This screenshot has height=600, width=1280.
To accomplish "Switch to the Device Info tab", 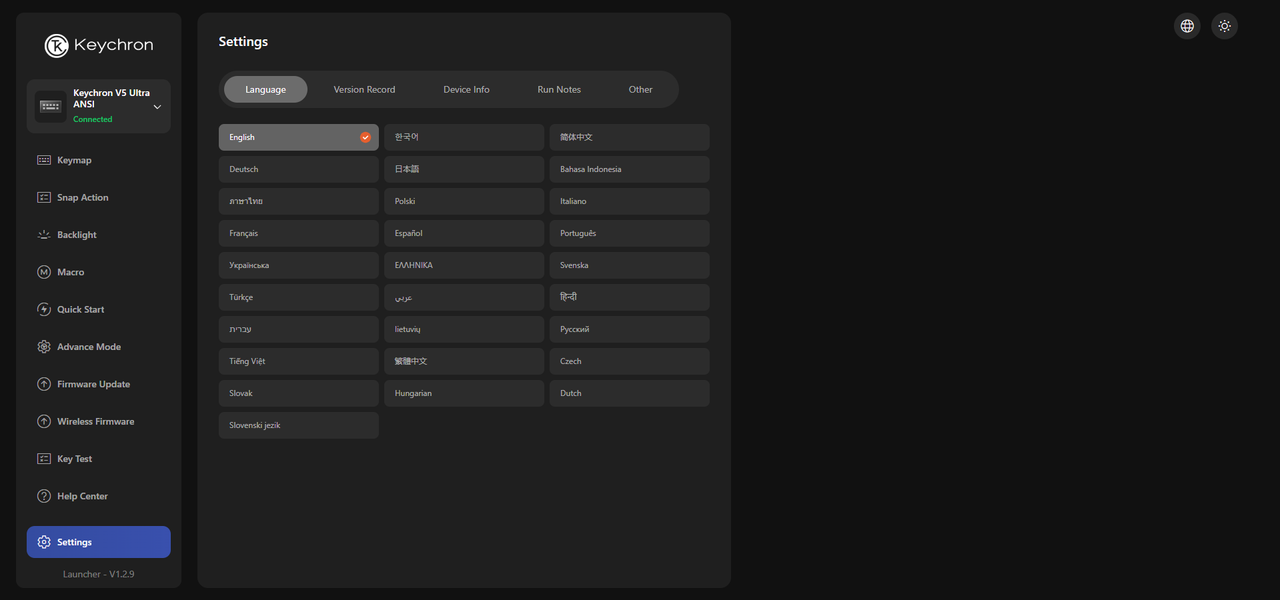I will pyautogui.click(x=466, y=89).
